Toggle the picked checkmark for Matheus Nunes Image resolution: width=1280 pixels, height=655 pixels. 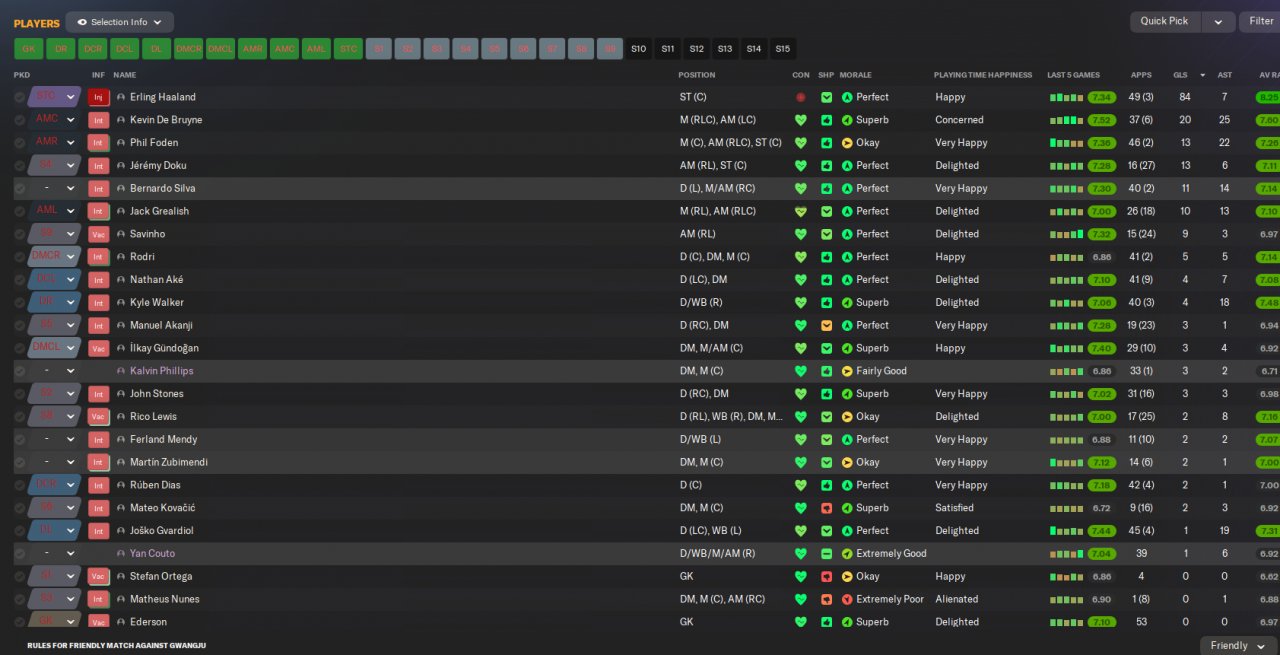19,599
